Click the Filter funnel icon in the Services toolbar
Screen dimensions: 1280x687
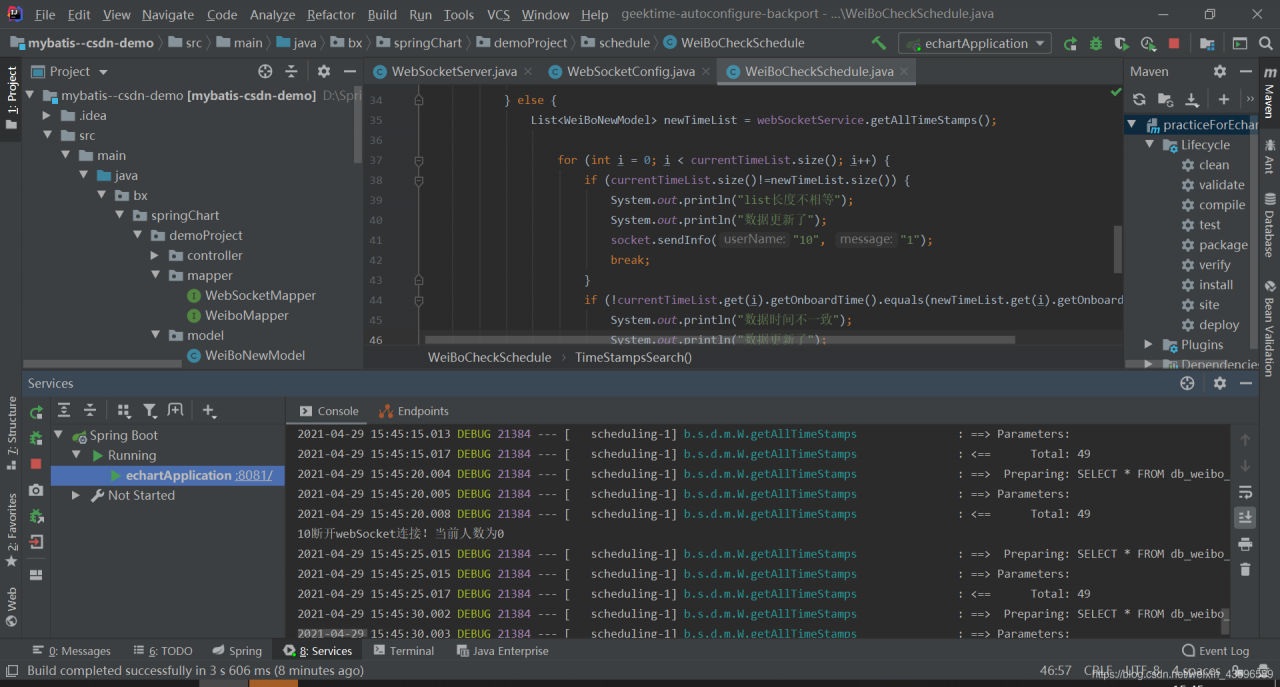pyautogui.click(x=150, y=410)
